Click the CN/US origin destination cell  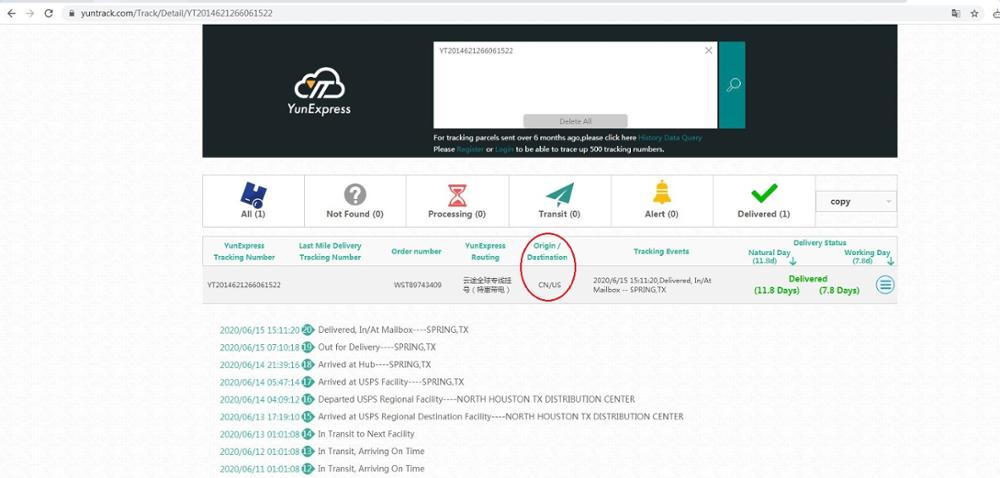point(549,285)
